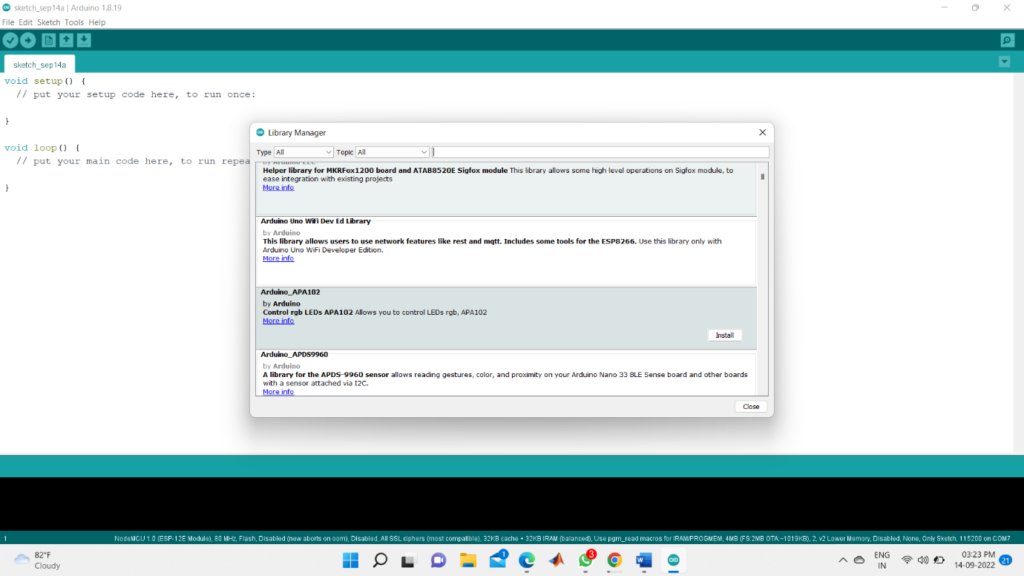Click the Upload arrow toolbar button
This screenshot has height=576, width=1024.
pyautogui.click(x=28, y=40)
